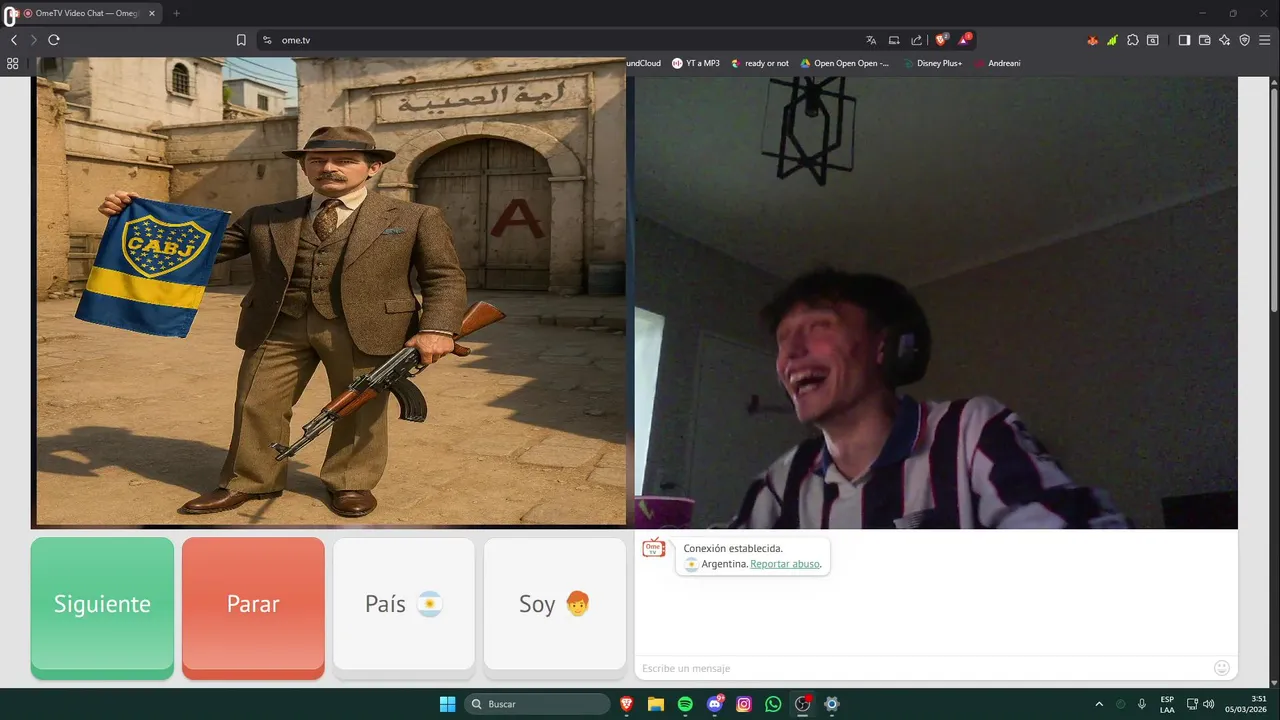Click the Siguiente button
This screenshot has height=720, width=1280.
102,608
